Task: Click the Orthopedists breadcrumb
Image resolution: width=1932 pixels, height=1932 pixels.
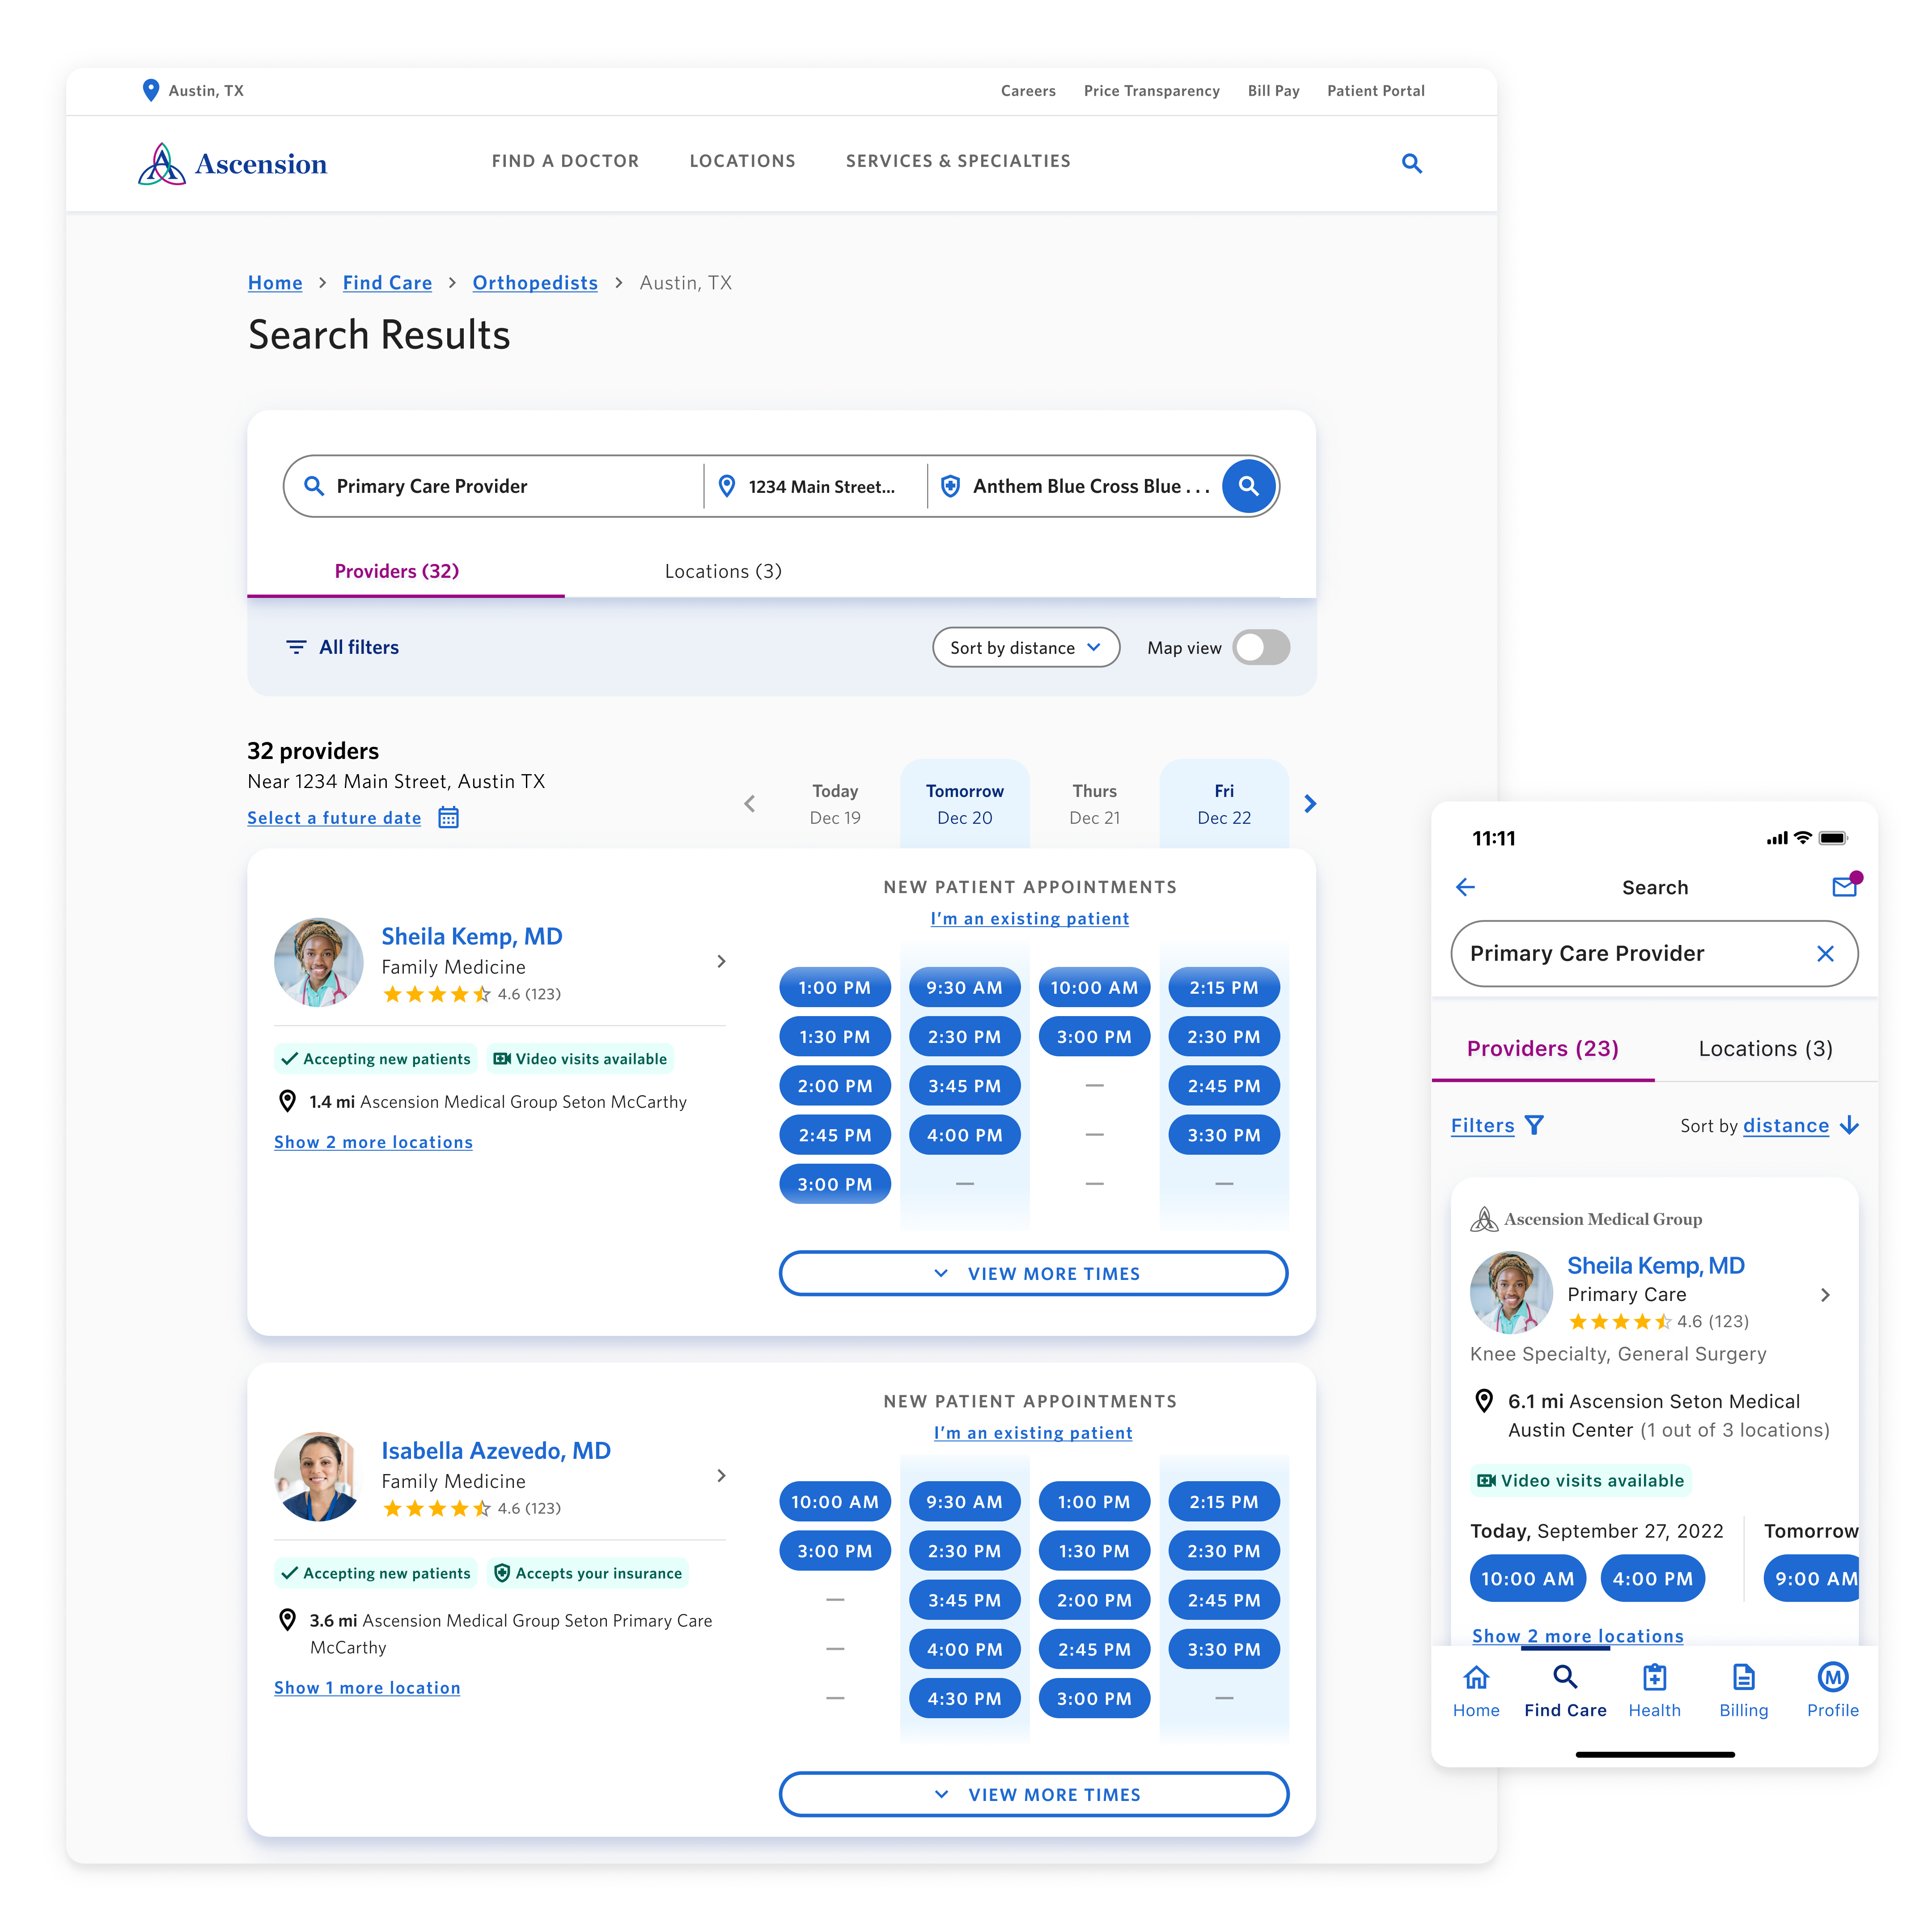Action: coord(535,283)
